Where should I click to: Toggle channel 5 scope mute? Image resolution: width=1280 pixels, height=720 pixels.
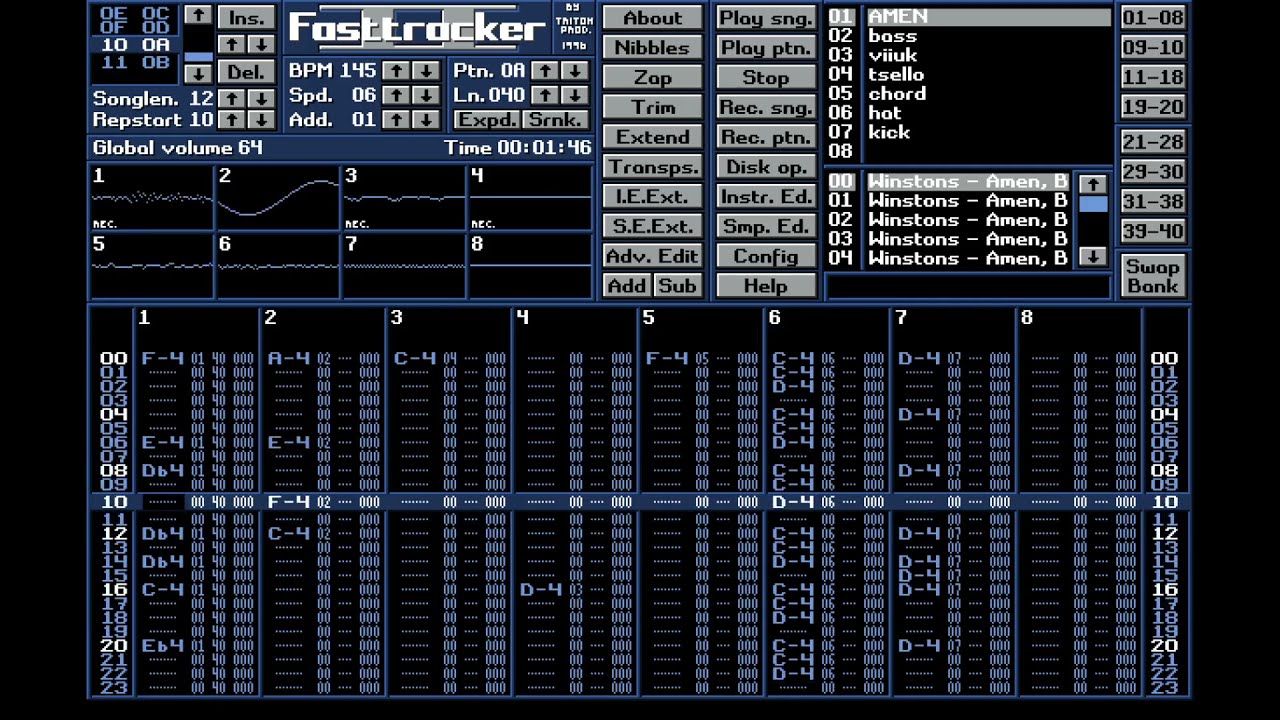click(151, 266)
